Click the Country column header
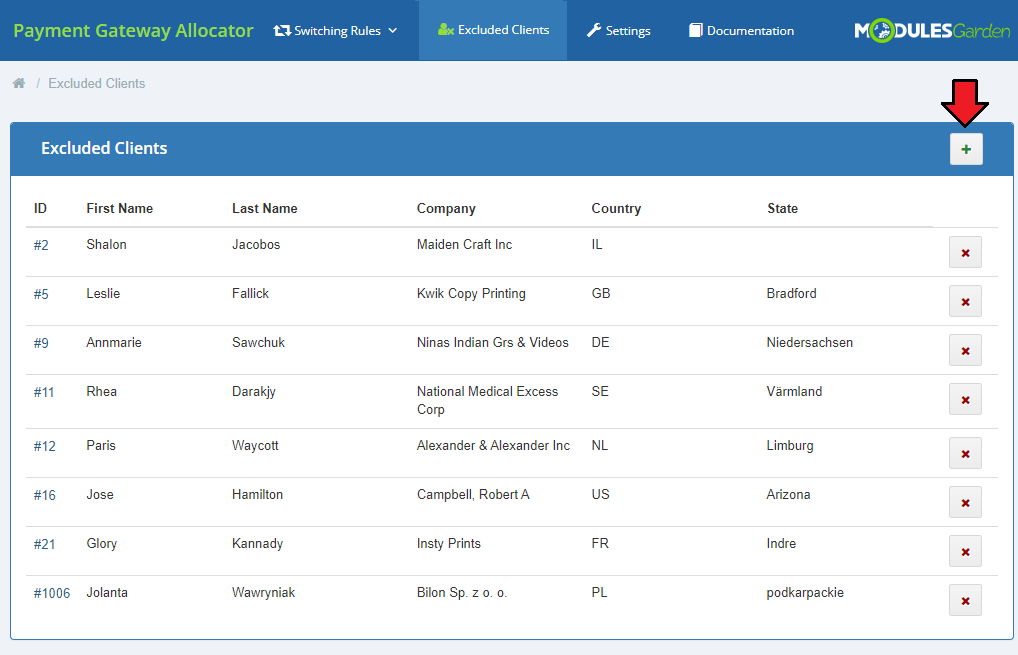Viewport: 1018px width, 655px height. click(x=616, y=208)
